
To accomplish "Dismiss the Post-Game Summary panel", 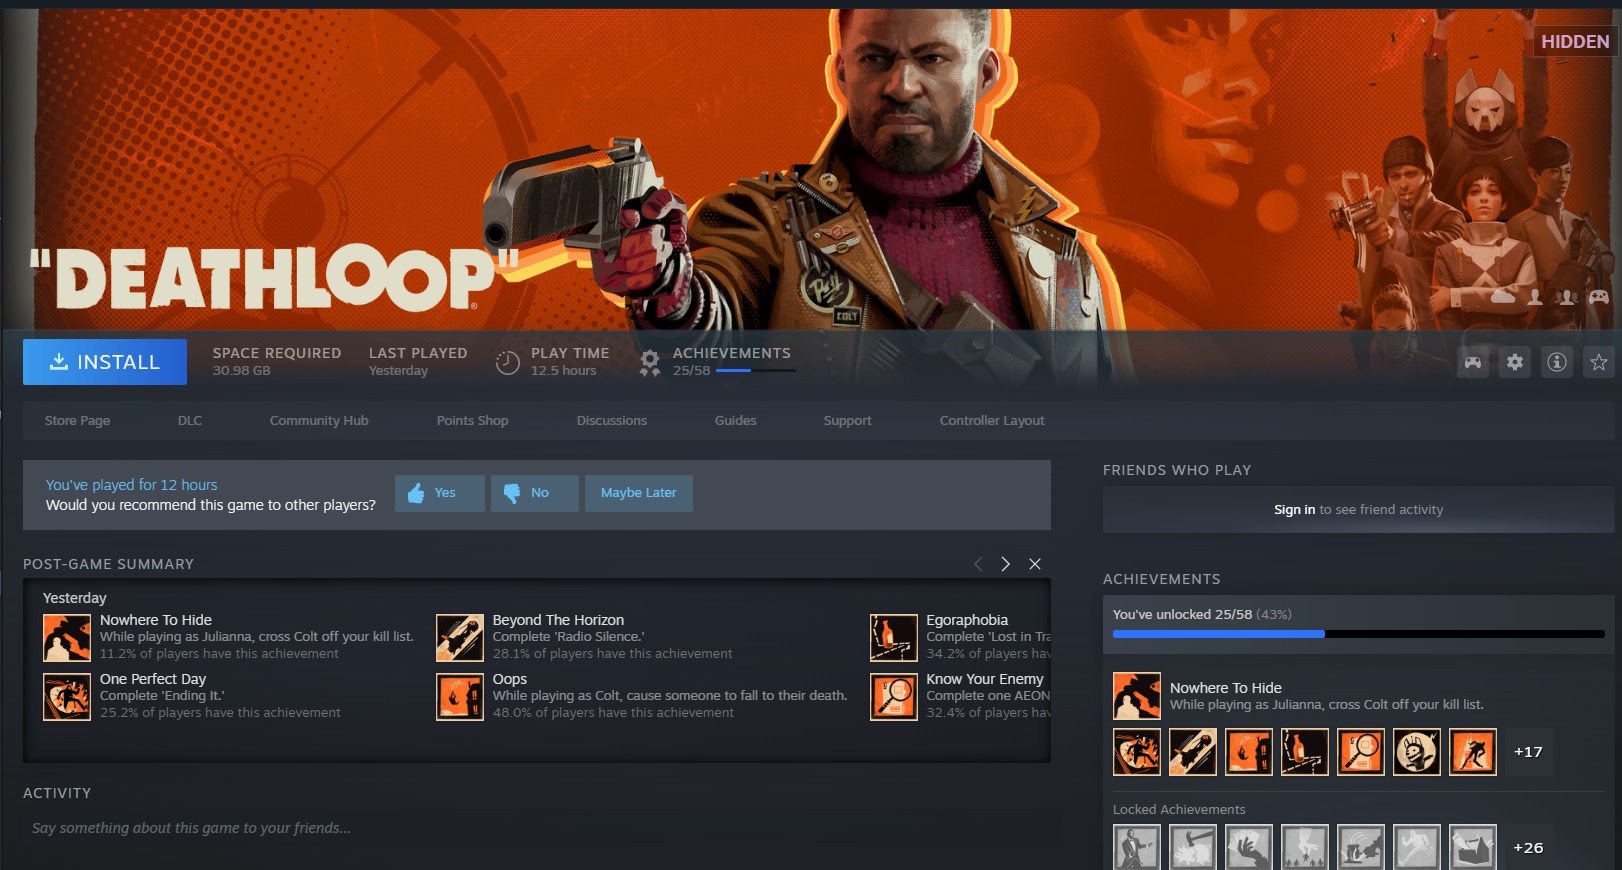I will 1035,564.
